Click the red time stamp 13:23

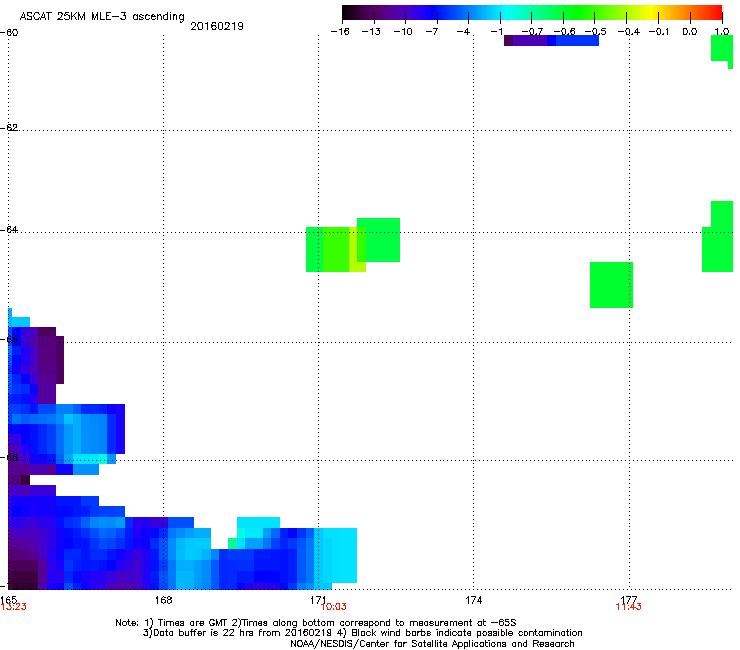pos(14,607)
